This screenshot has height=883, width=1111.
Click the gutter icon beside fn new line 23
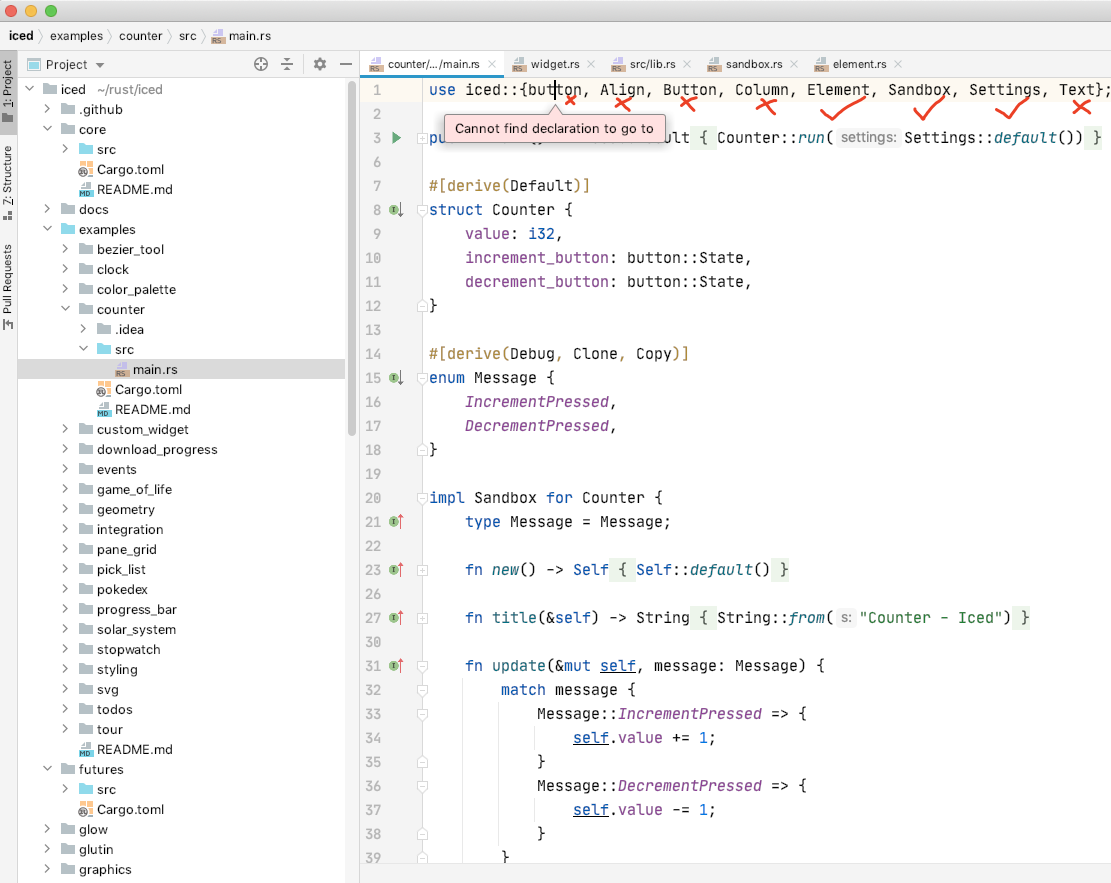click(396, 570)
